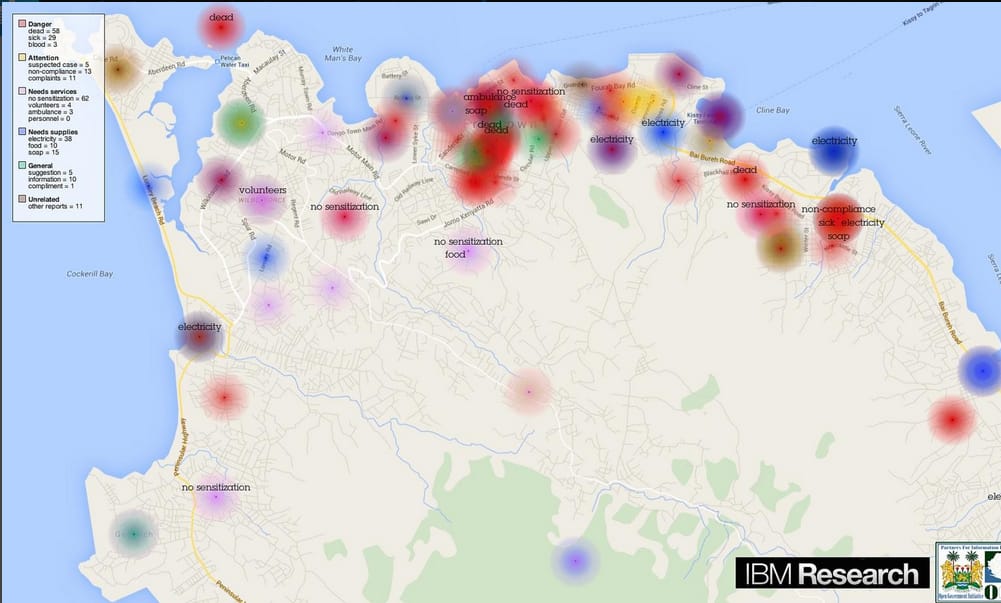This screenshot has height=603, width=1001.
Task: Click the green General legend swatch
Action: pos(22,165)
